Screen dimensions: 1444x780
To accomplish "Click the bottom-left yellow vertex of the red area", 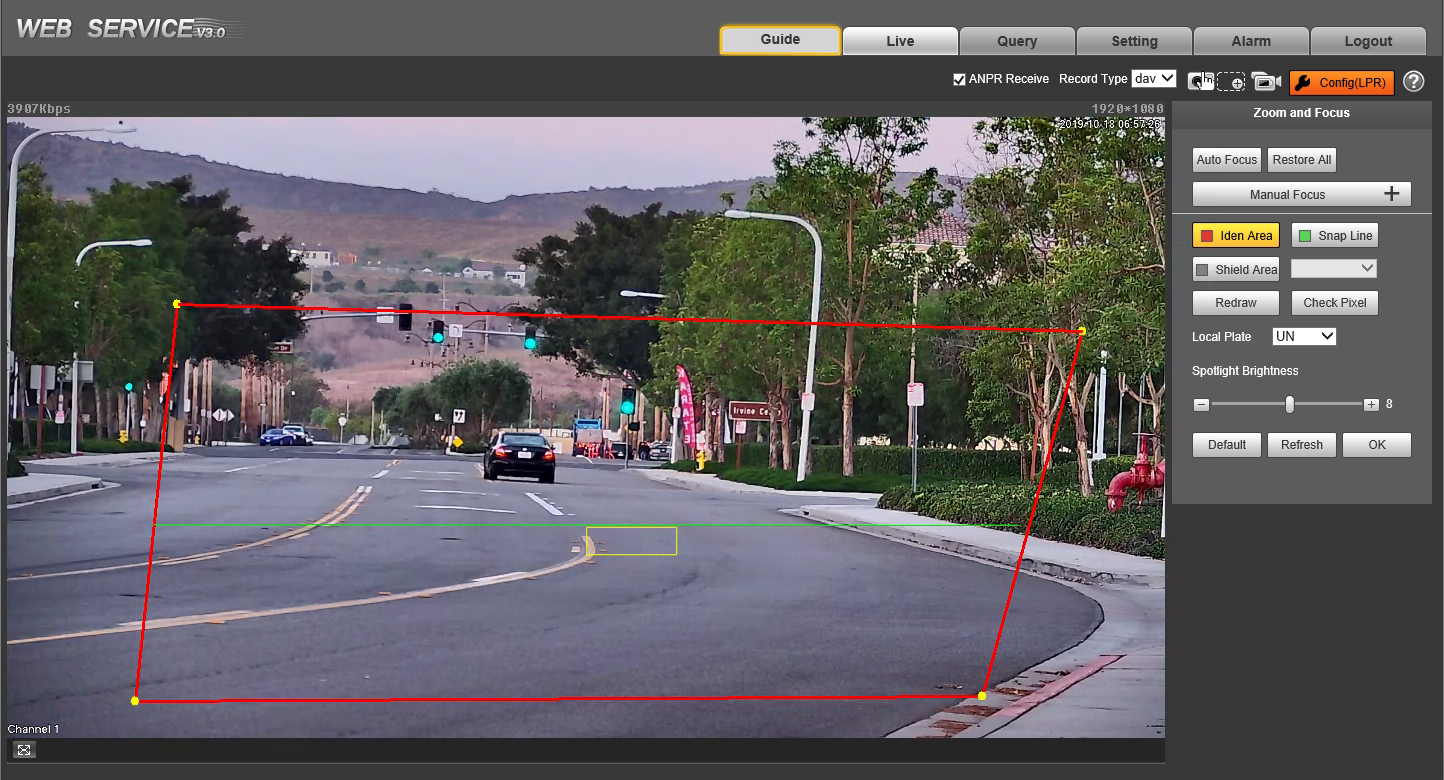I will [x=135, y=701].
